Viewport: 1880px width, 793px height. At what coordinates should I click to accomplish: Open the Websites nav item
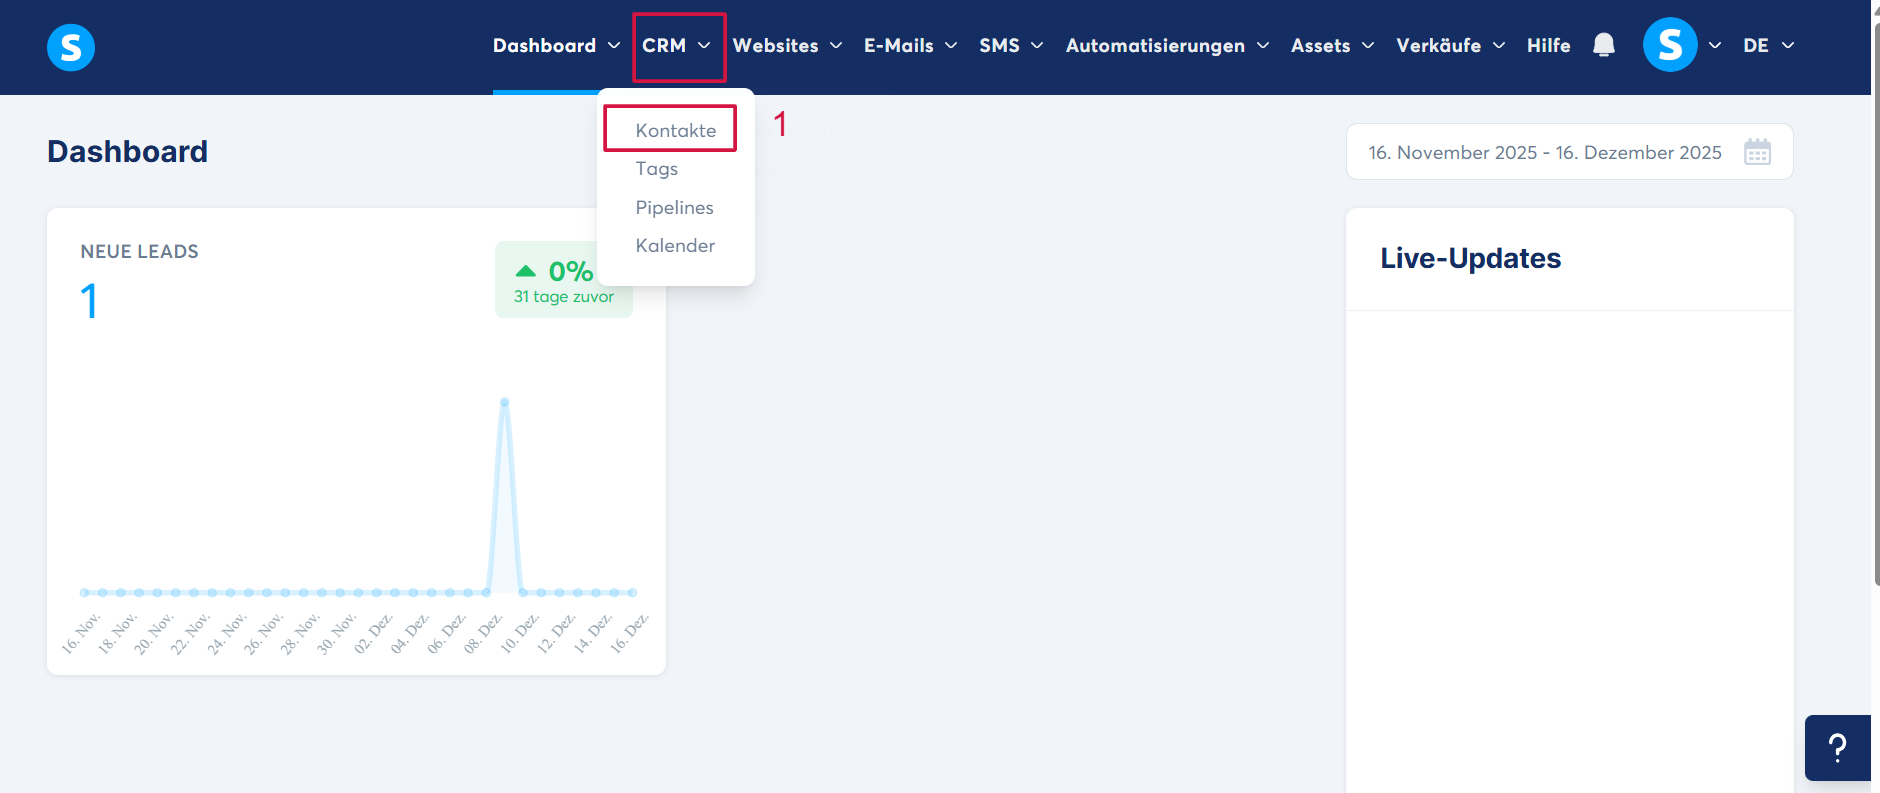pyautogui.click(x=775, y=46)
